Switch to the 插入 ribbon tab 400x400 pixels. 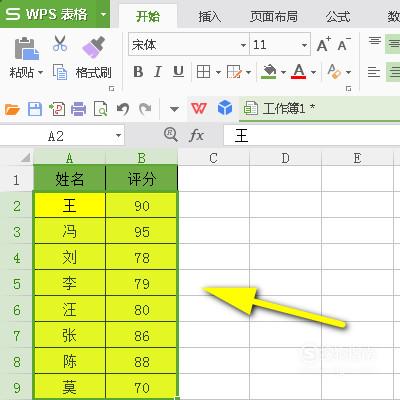209,16
